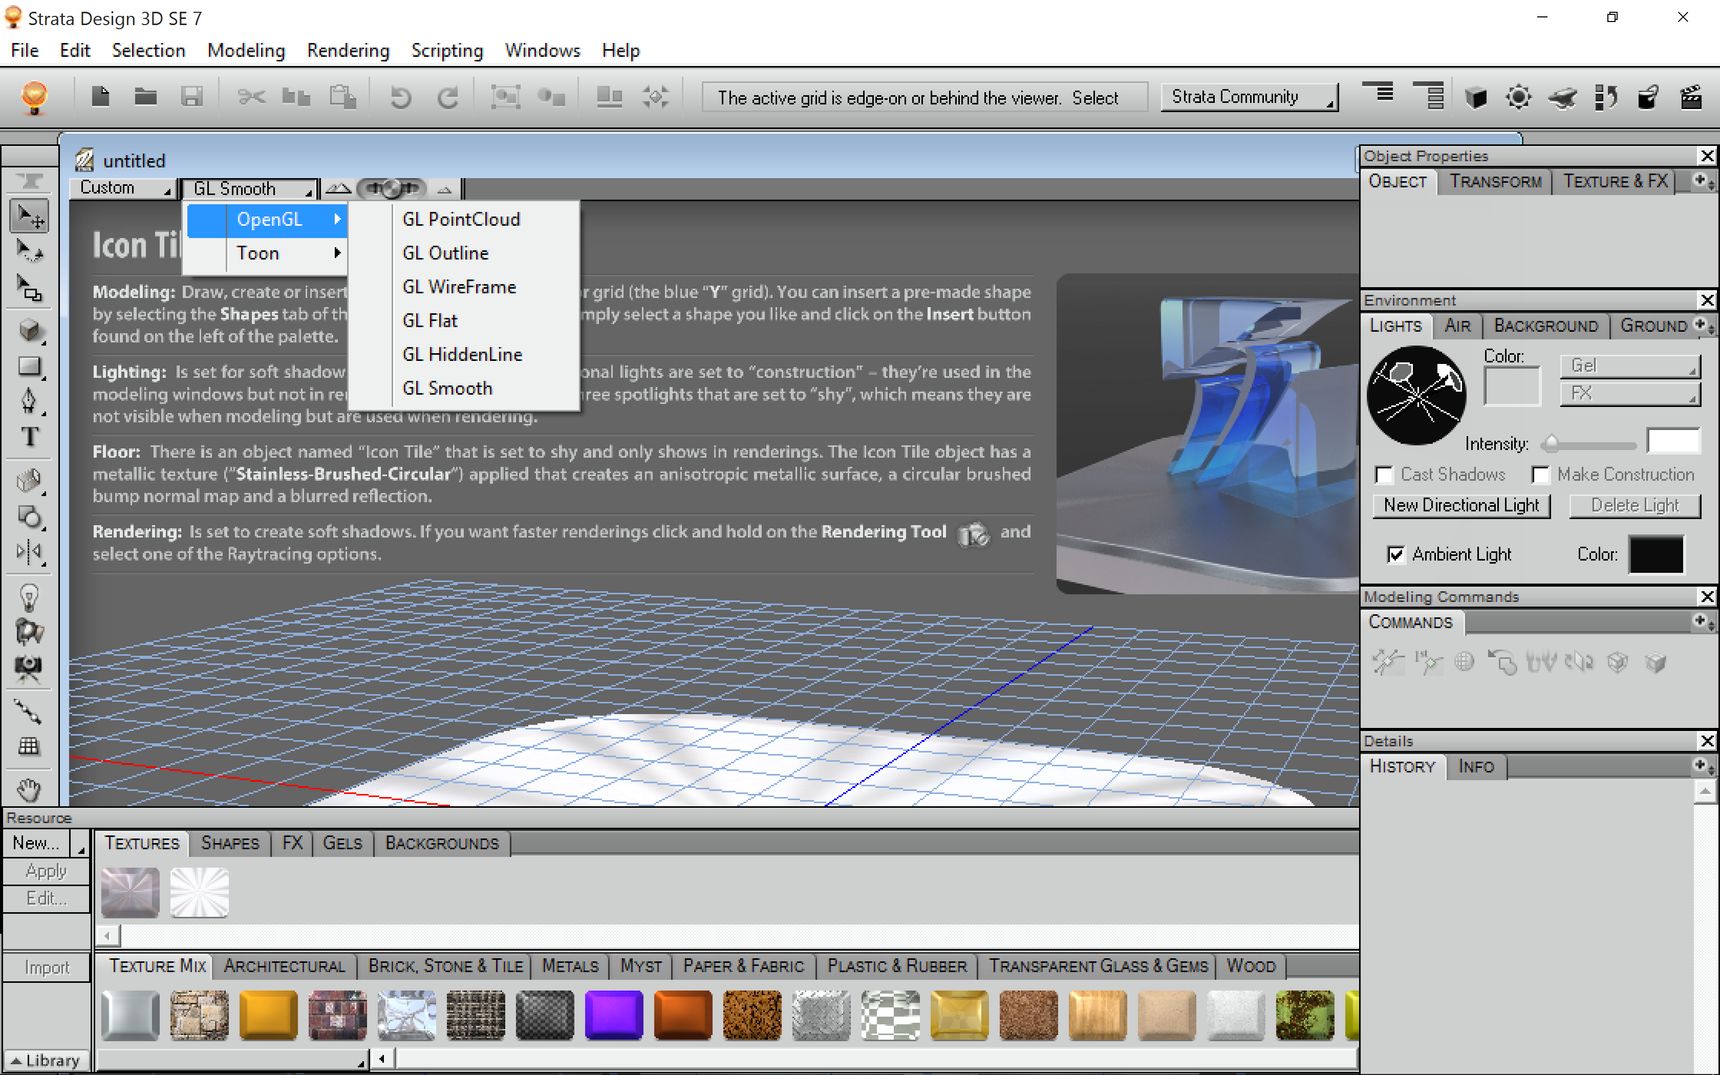Click the Redo arrow icon

tap(448, 97)
